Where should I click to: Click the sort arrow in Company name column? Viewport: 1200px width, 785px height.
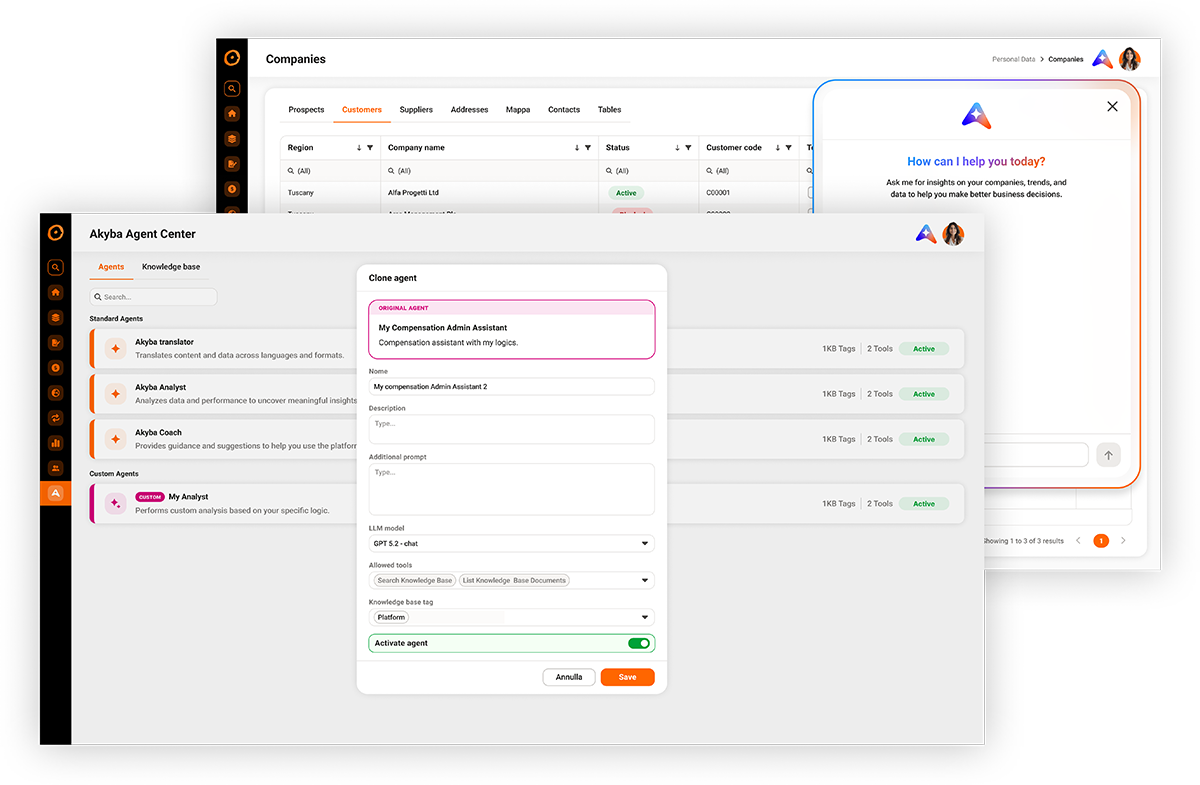pyautogui.click(x=577, y=148)
